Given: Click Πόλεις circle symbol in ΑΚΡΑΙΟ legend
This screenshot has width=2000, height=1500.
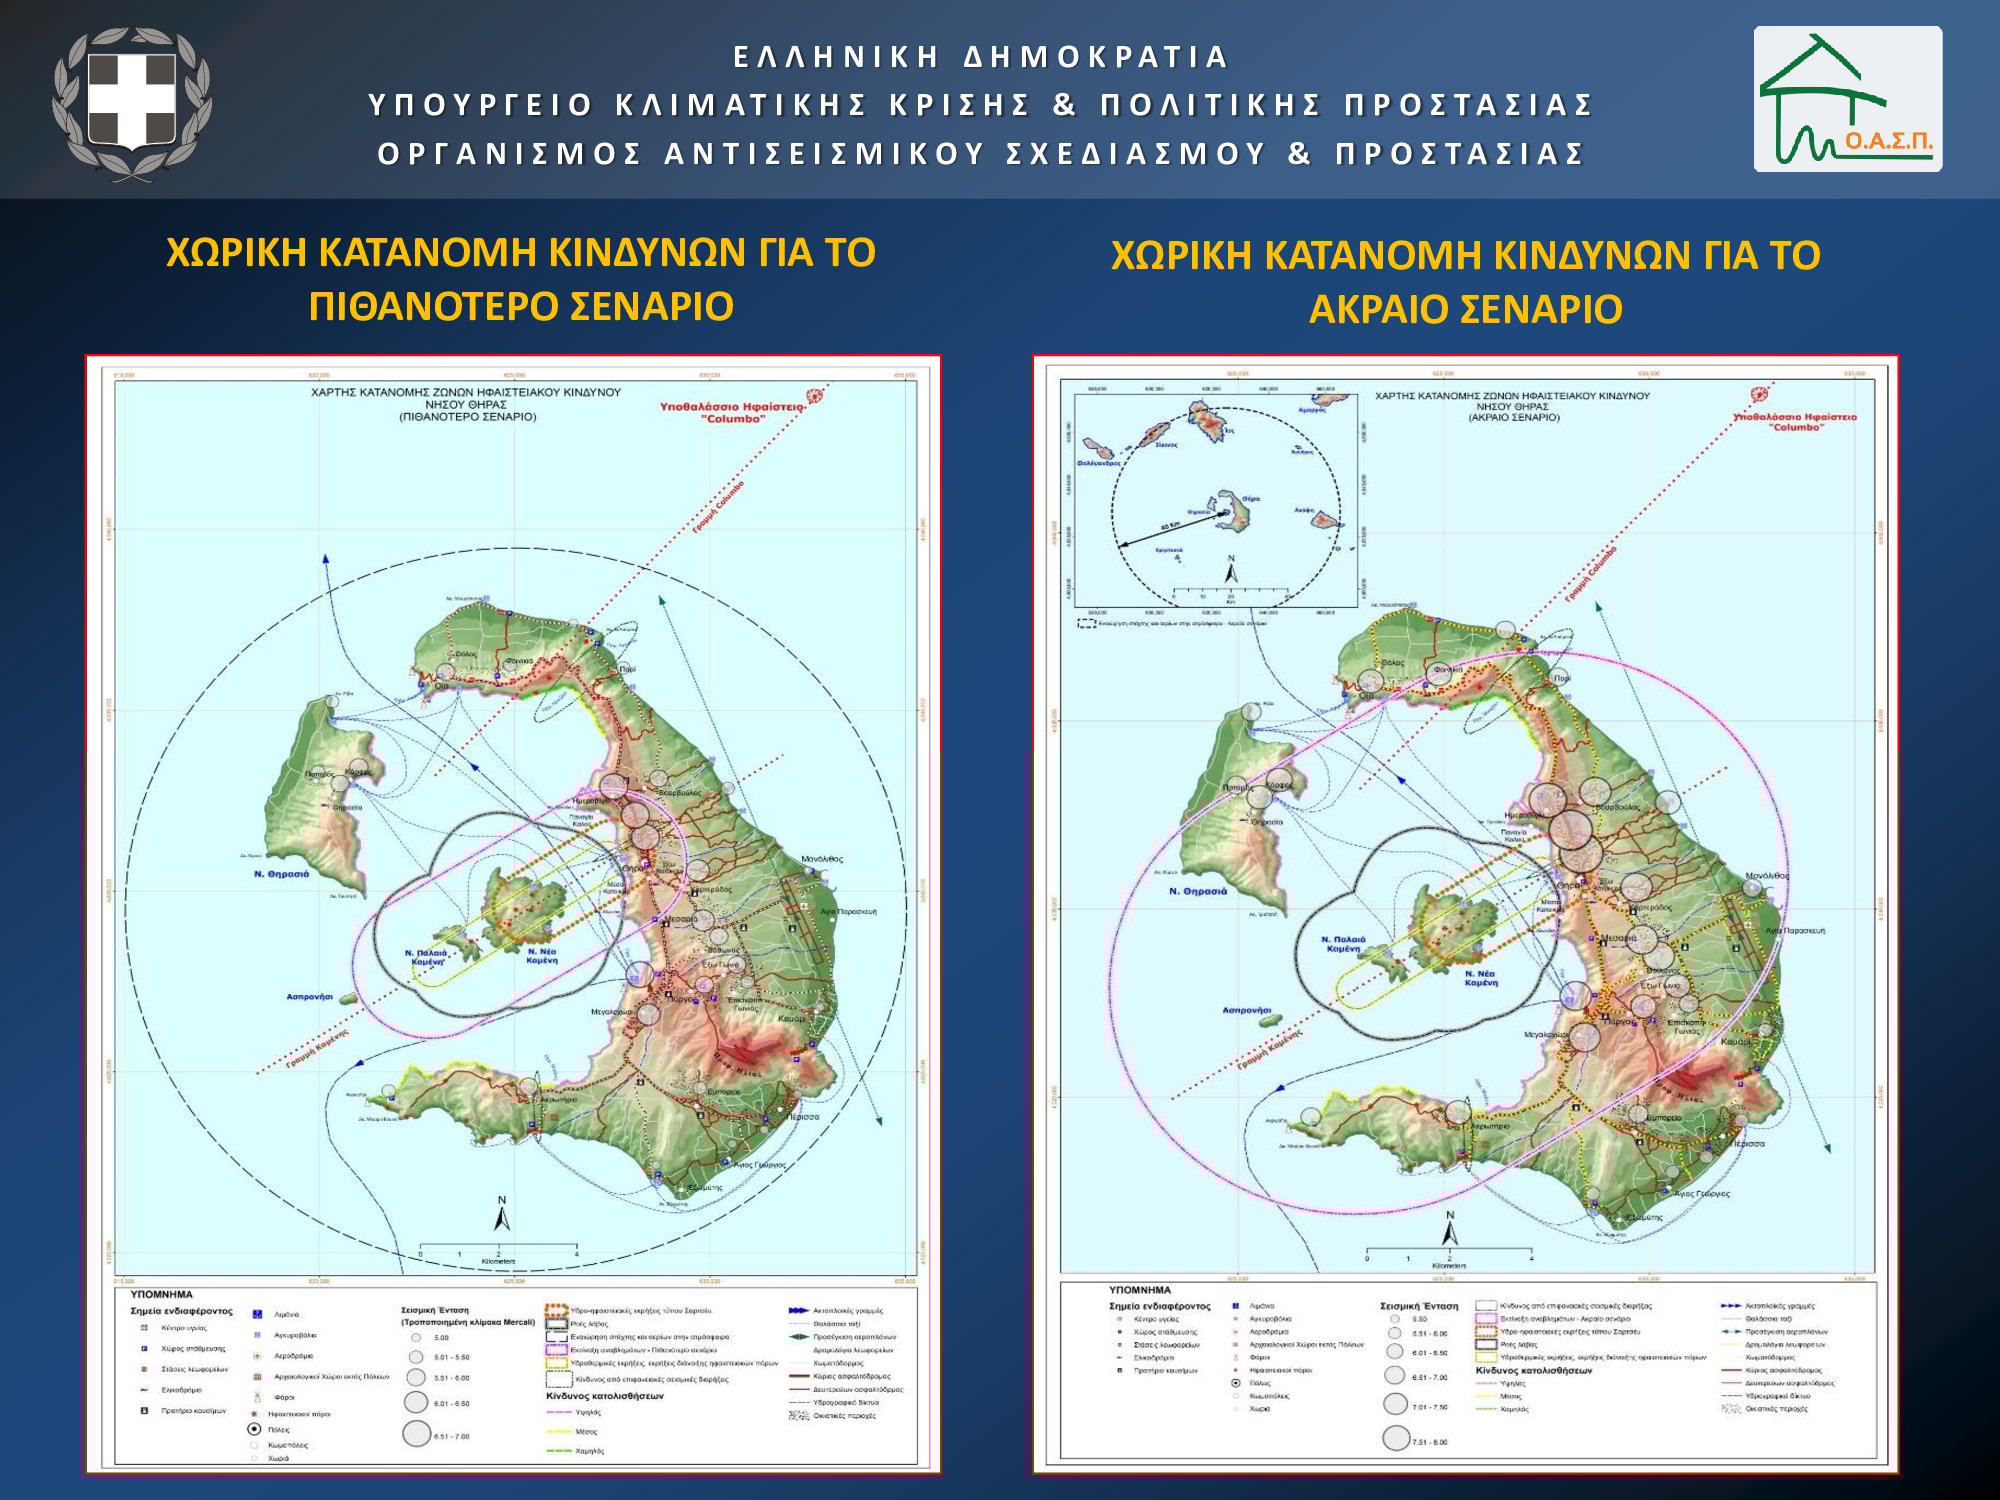Looking at the screenshot, I should (1236, 1383).
